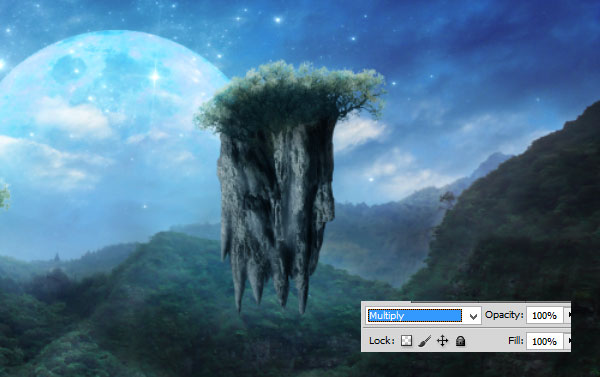The width and height of the screenshot is (600, 377).
Task: Open the Opacity slider arrow
Action: click(569, 315)
